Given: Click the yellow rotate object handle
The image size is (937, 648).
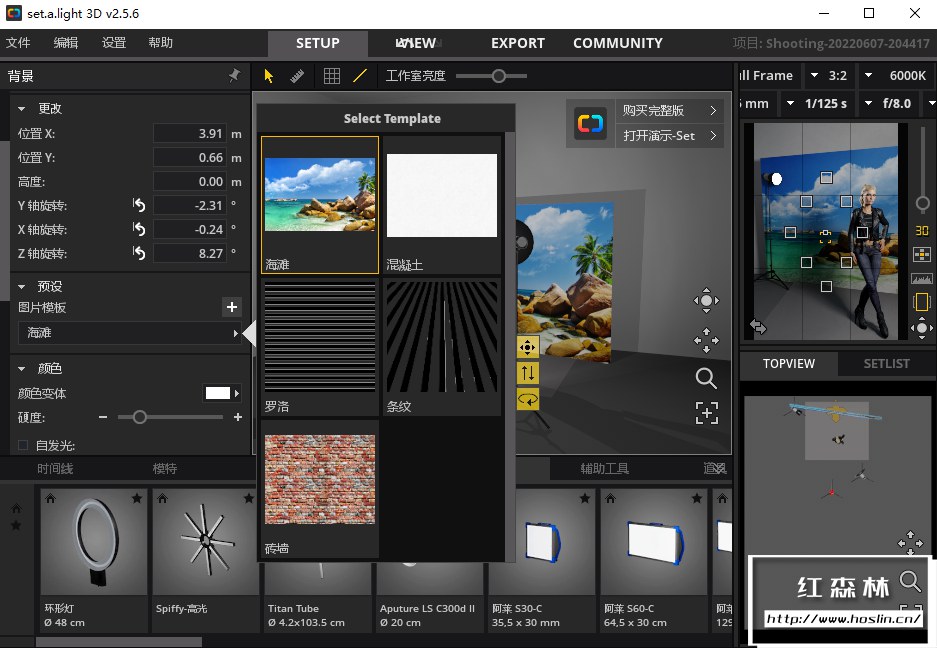Looking at the screenshot, I should 527,399.
